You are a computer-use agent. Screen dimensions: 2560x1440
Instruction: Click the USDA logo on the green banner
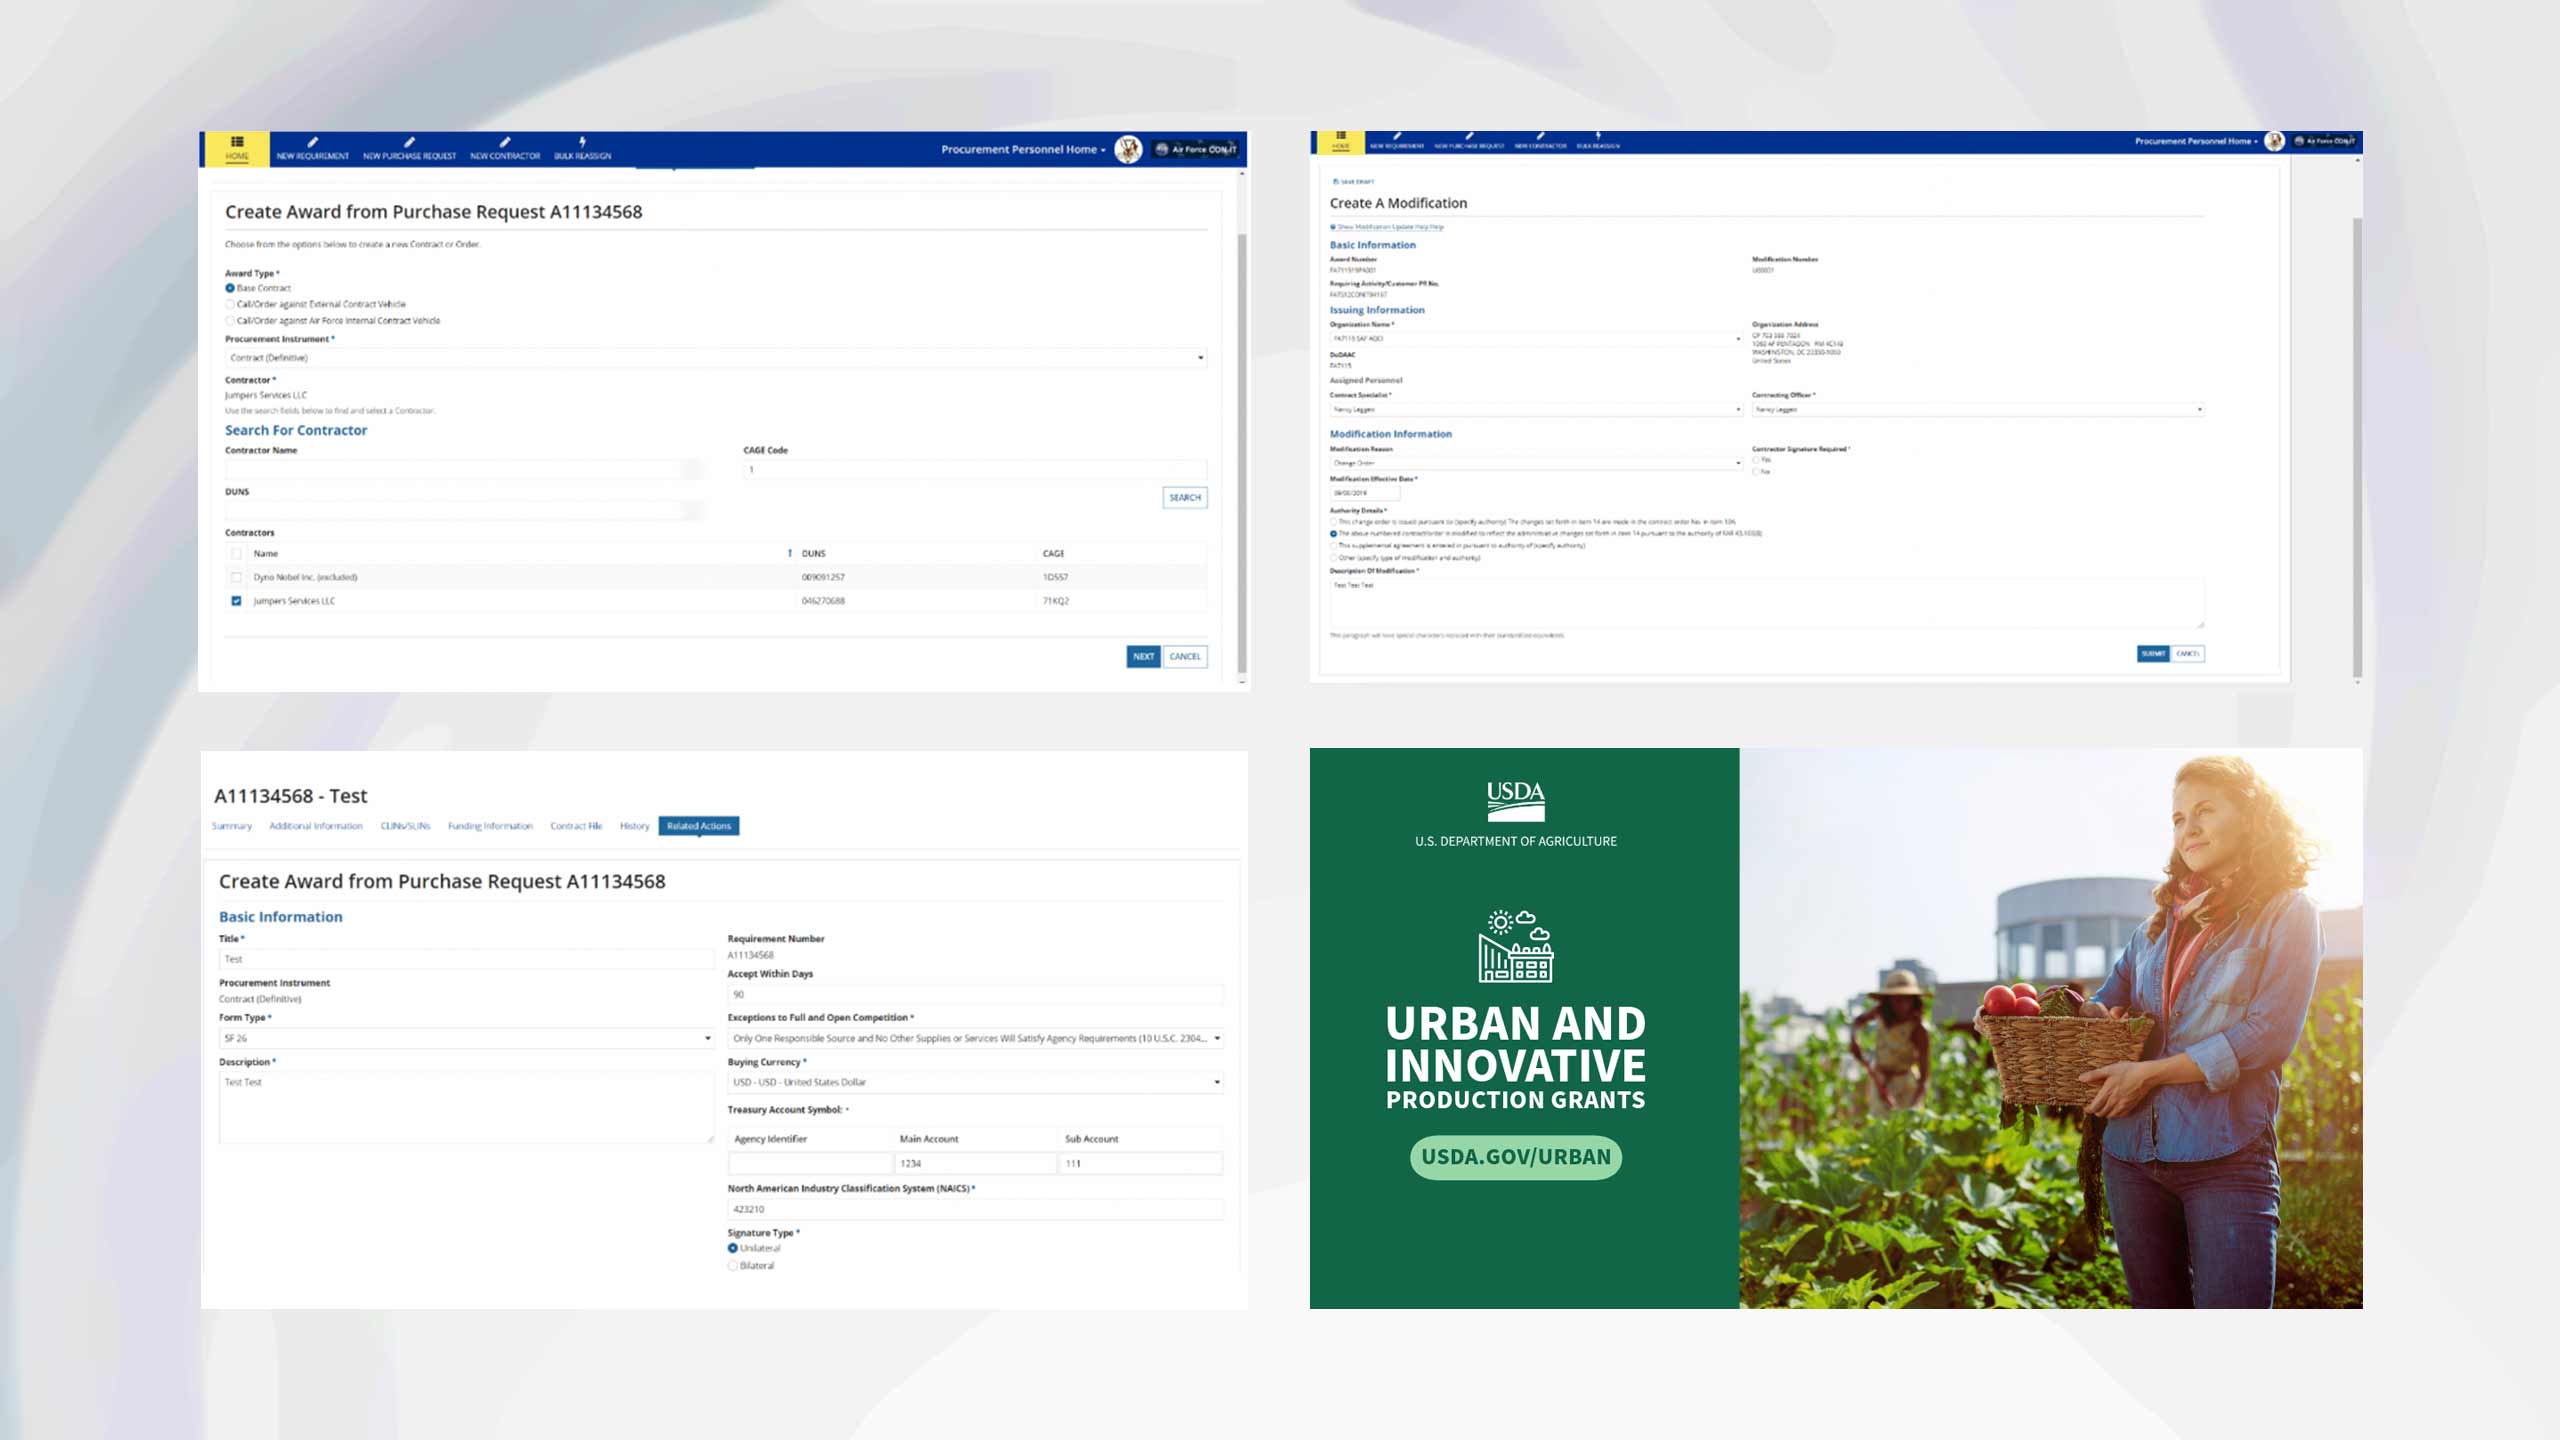click(1515, 801)
